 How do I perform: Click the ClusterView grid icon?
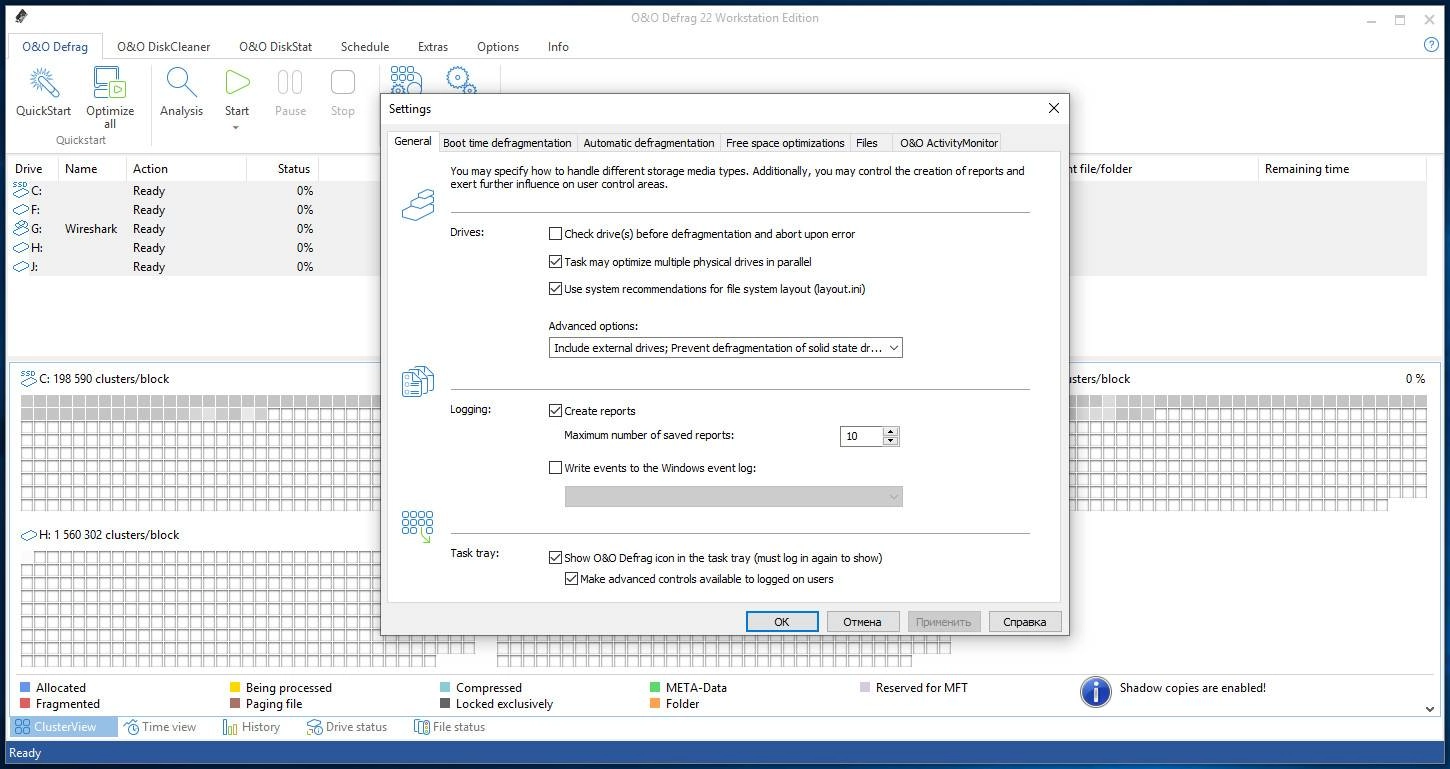pos(22,727)
